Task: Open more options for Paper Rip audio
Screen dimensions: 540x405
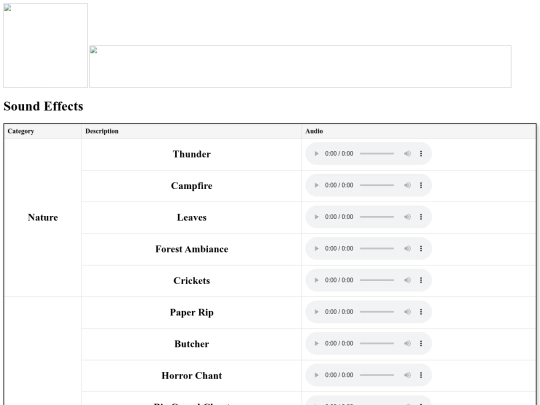Action: coord(421,312)
